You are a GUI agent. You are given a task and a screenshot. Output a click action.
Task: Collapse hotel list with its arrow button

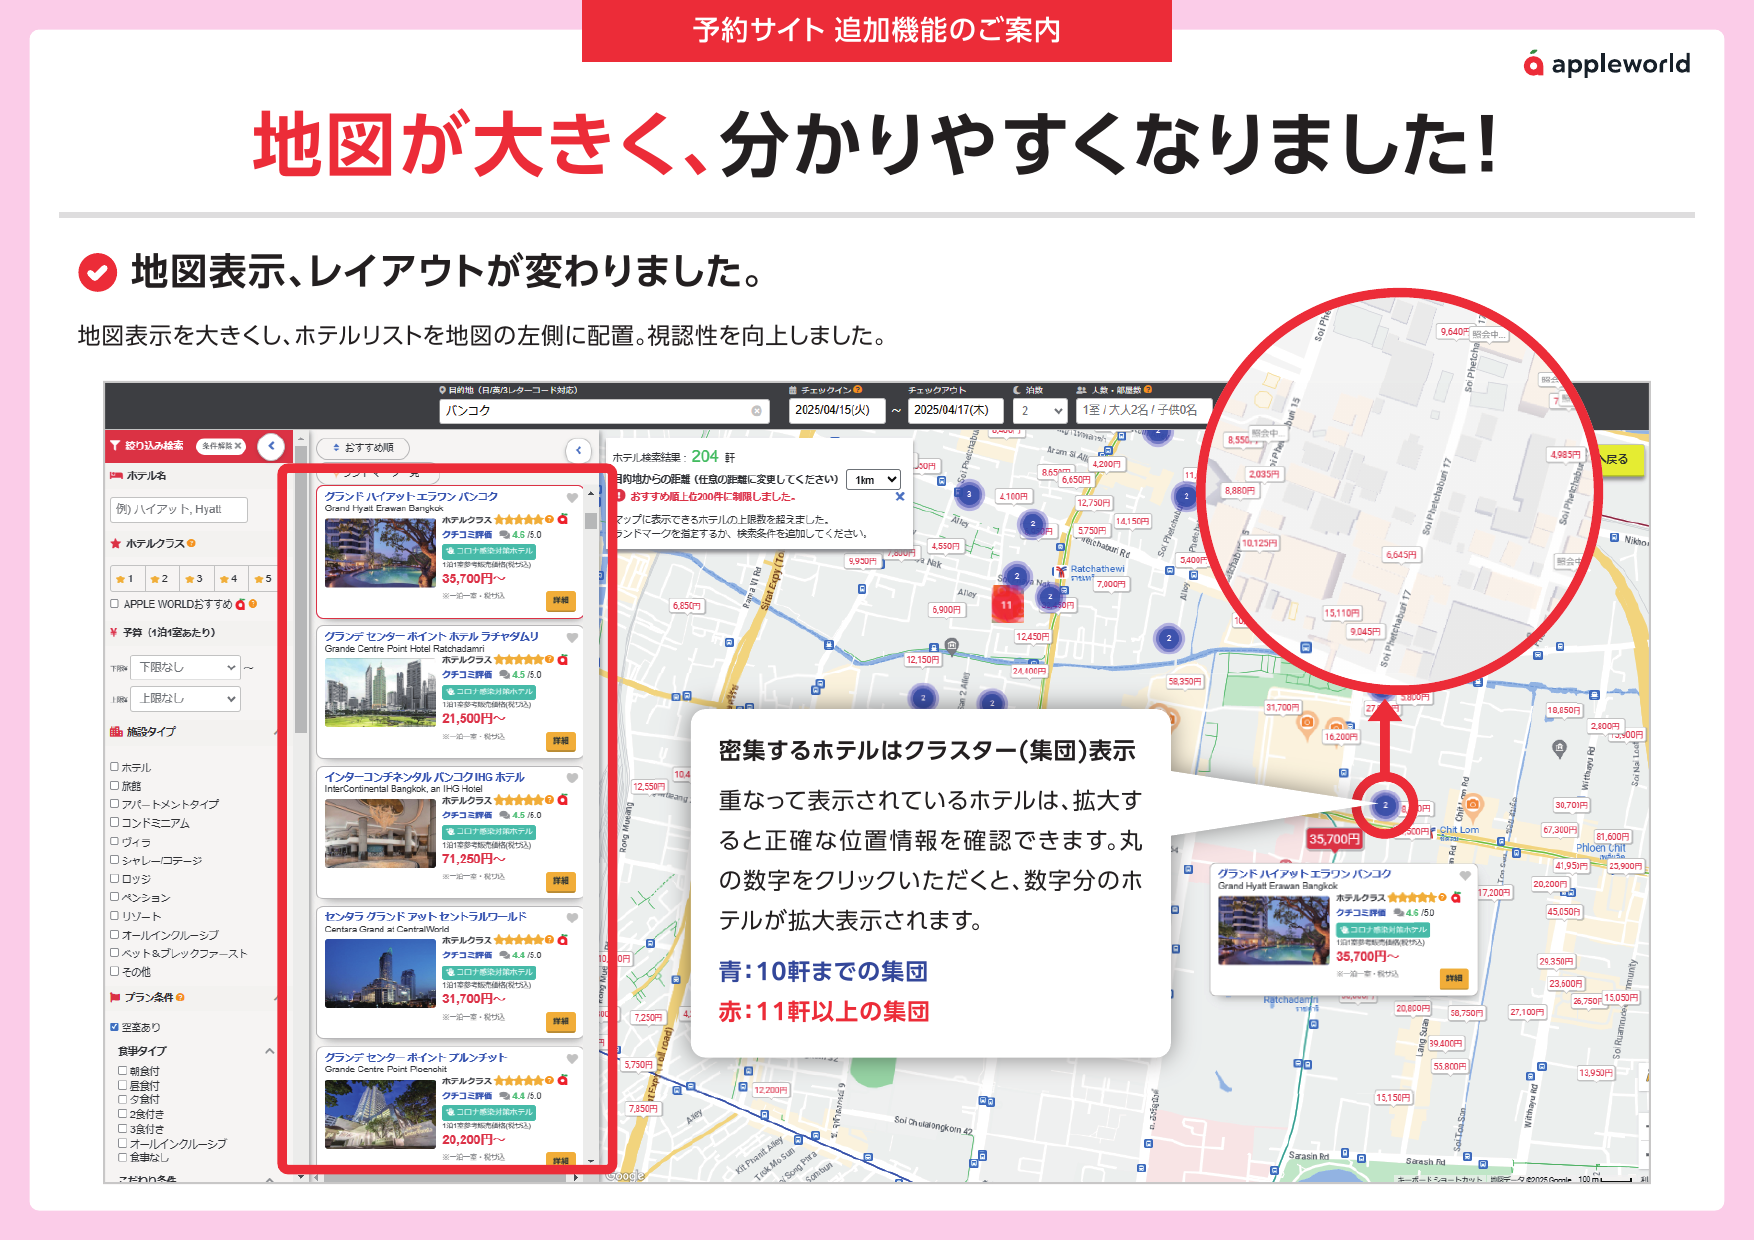578,450
